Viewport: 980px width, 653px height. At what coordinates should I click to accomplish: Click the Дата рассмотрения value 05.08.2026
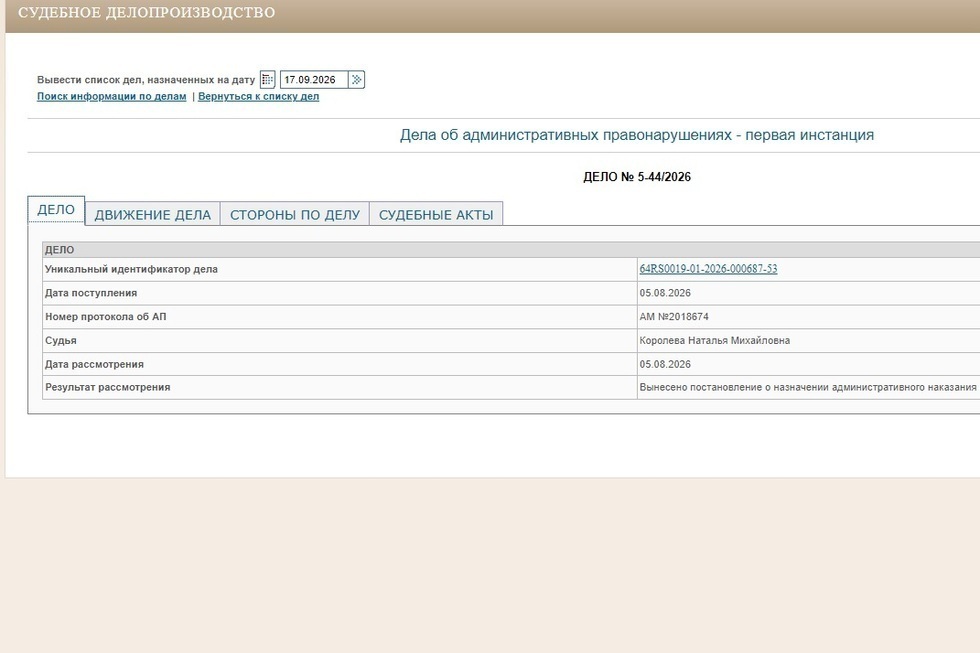tap(665, 364)
